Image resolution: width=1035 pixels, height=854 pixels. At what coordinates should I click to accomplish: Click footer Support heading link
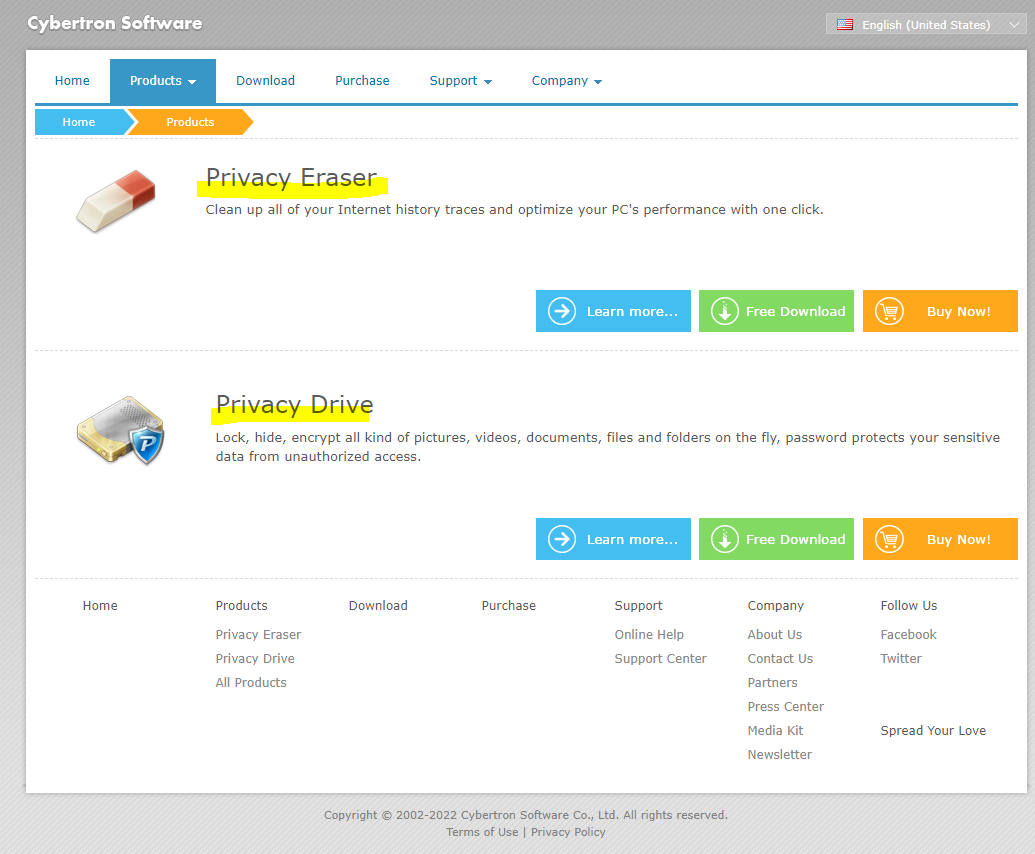pyautogui.click(x=638, y=605)
